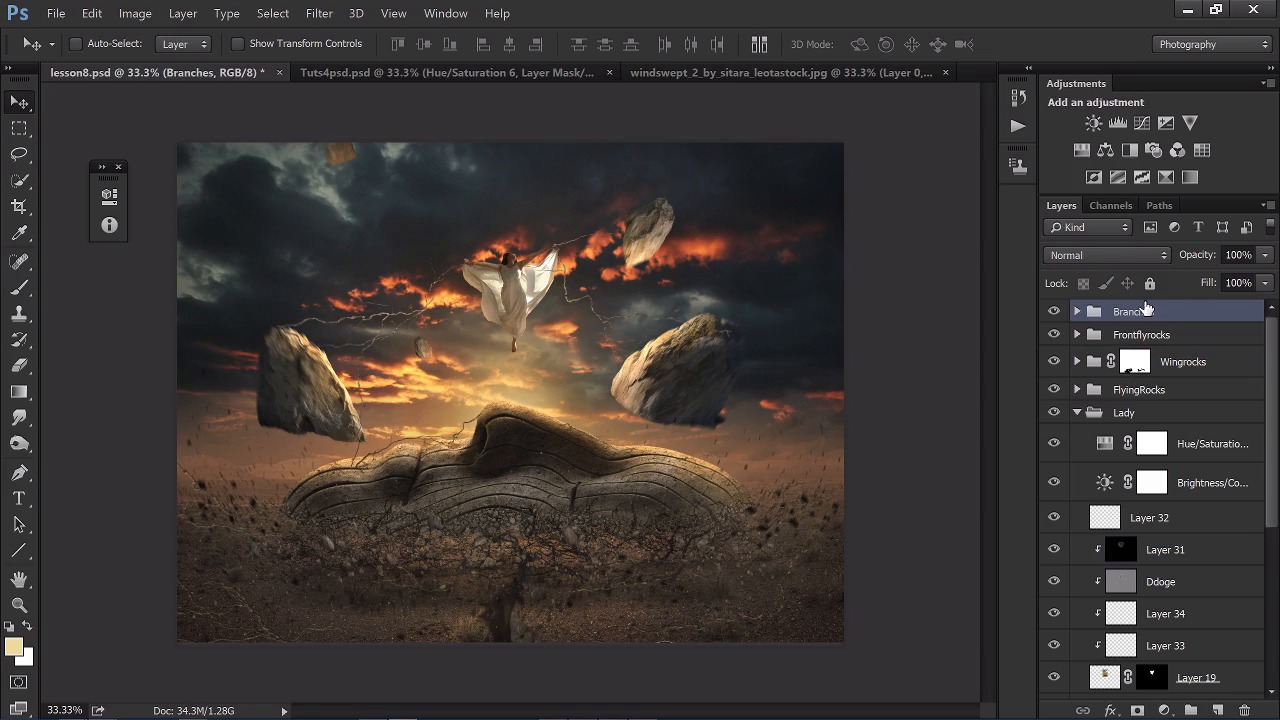The width and height of the screenshot is (1280, 720).
Task: Click the Delete layer trash icon
Action: [1244, 710]
